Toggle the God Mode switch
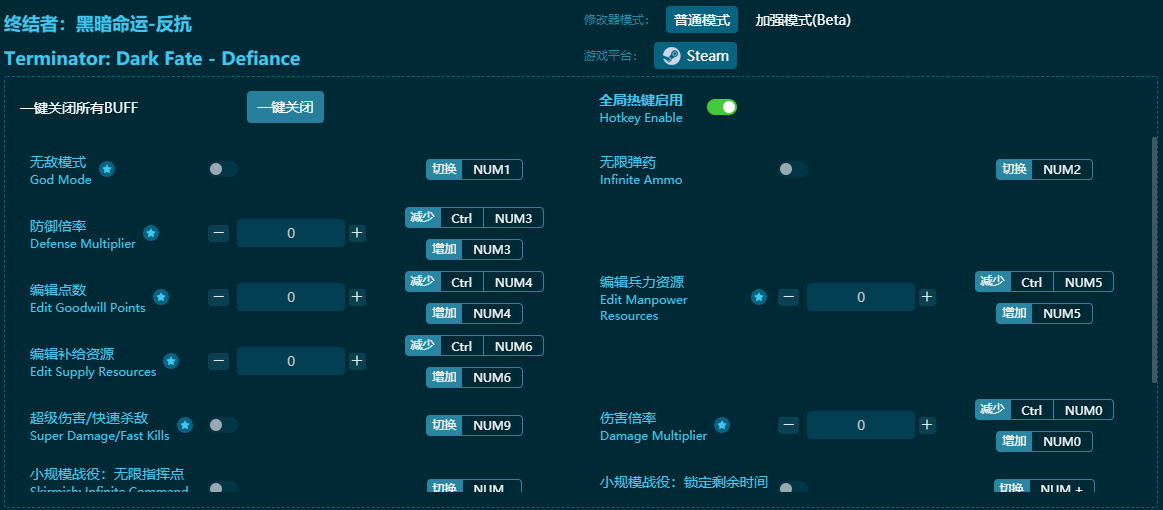1163x510 pixels. (223, 169)
